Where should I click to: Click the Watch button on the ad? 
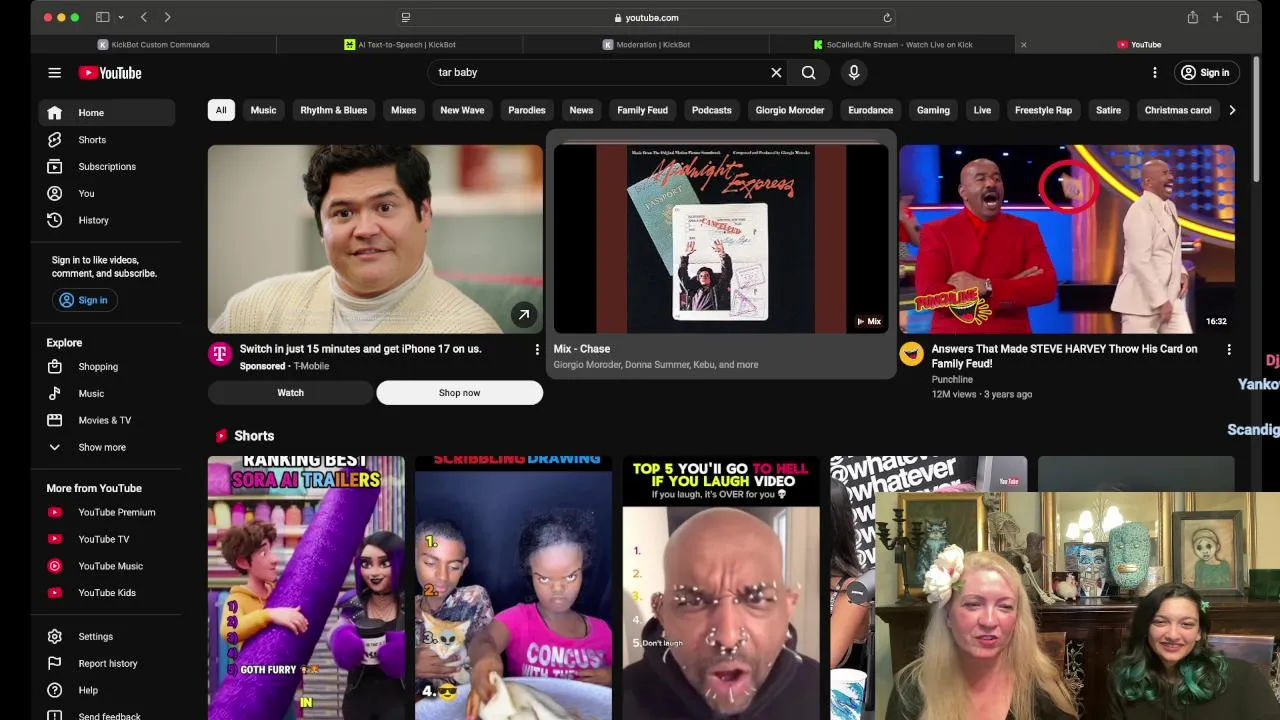[x=290, y=393]
